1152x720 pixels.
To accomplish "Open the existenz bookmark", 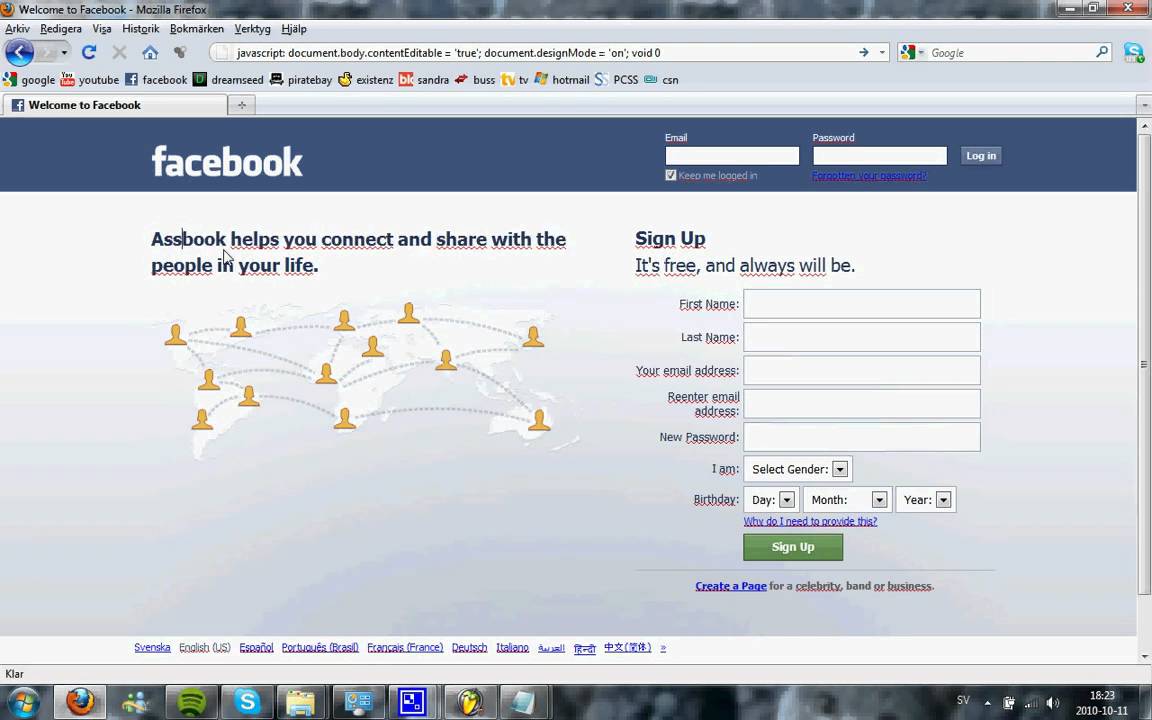I will (365, 79).
